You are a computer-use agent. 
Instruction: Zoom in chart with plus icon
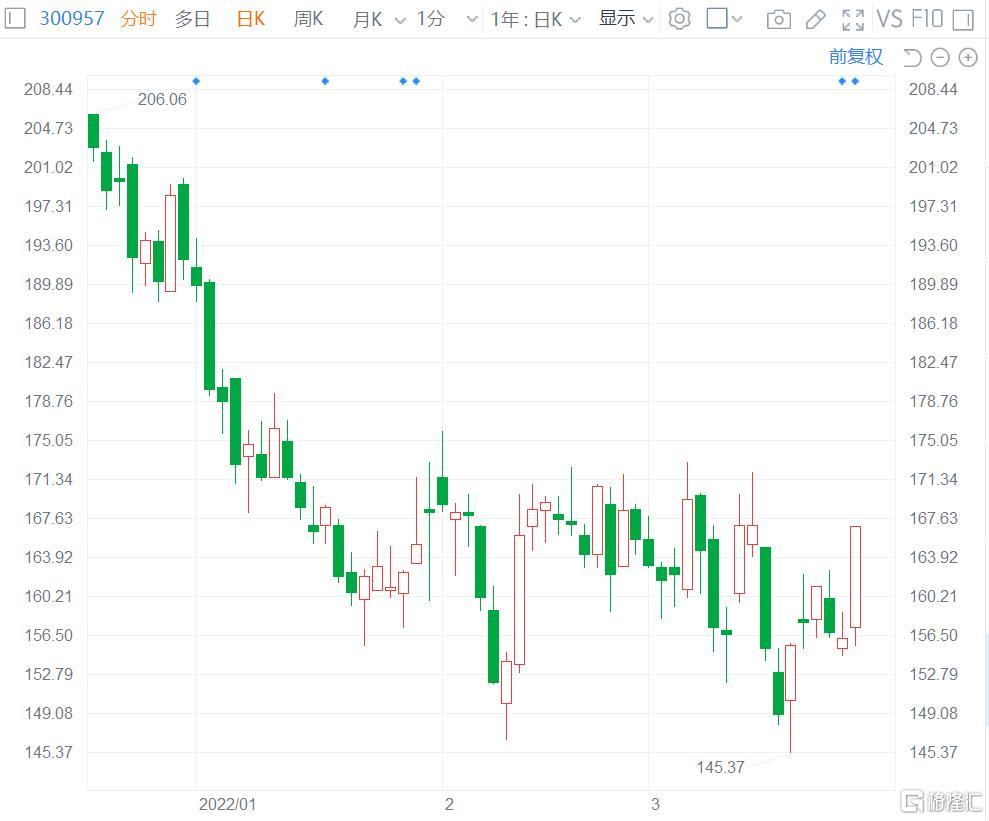(x=968, y=57)
